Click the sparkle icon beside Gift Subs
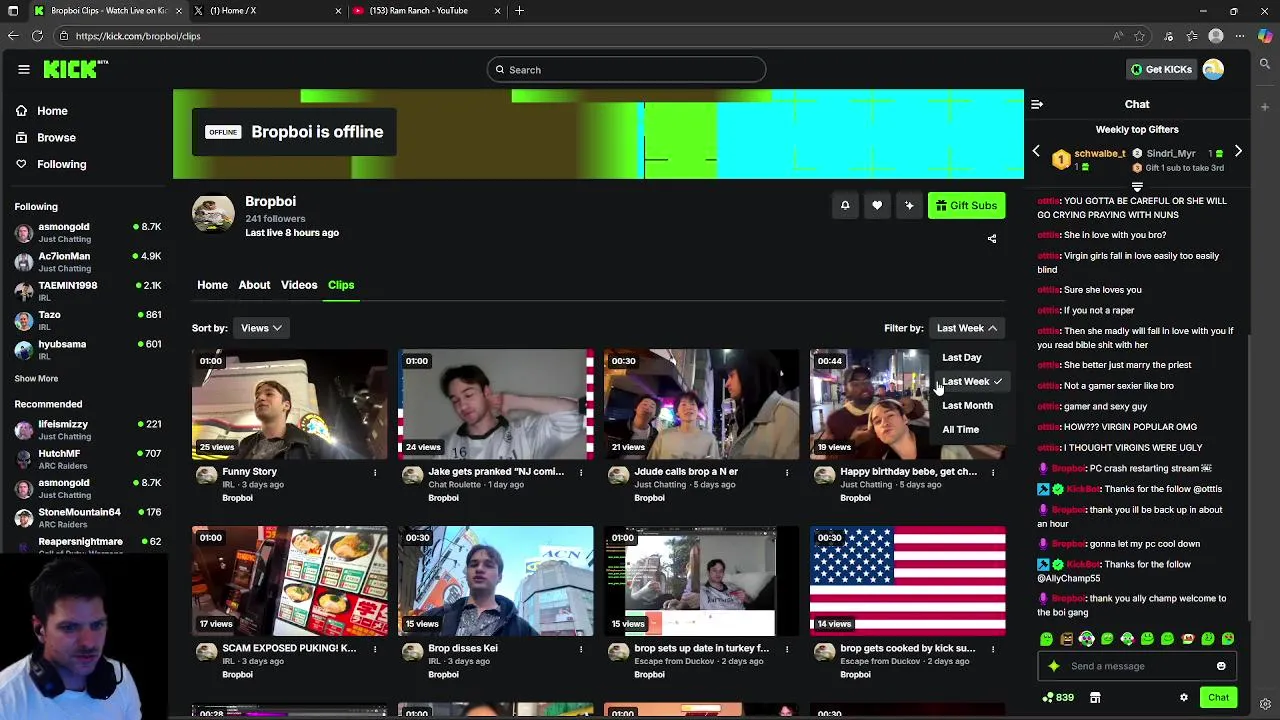 pos(909,205)
